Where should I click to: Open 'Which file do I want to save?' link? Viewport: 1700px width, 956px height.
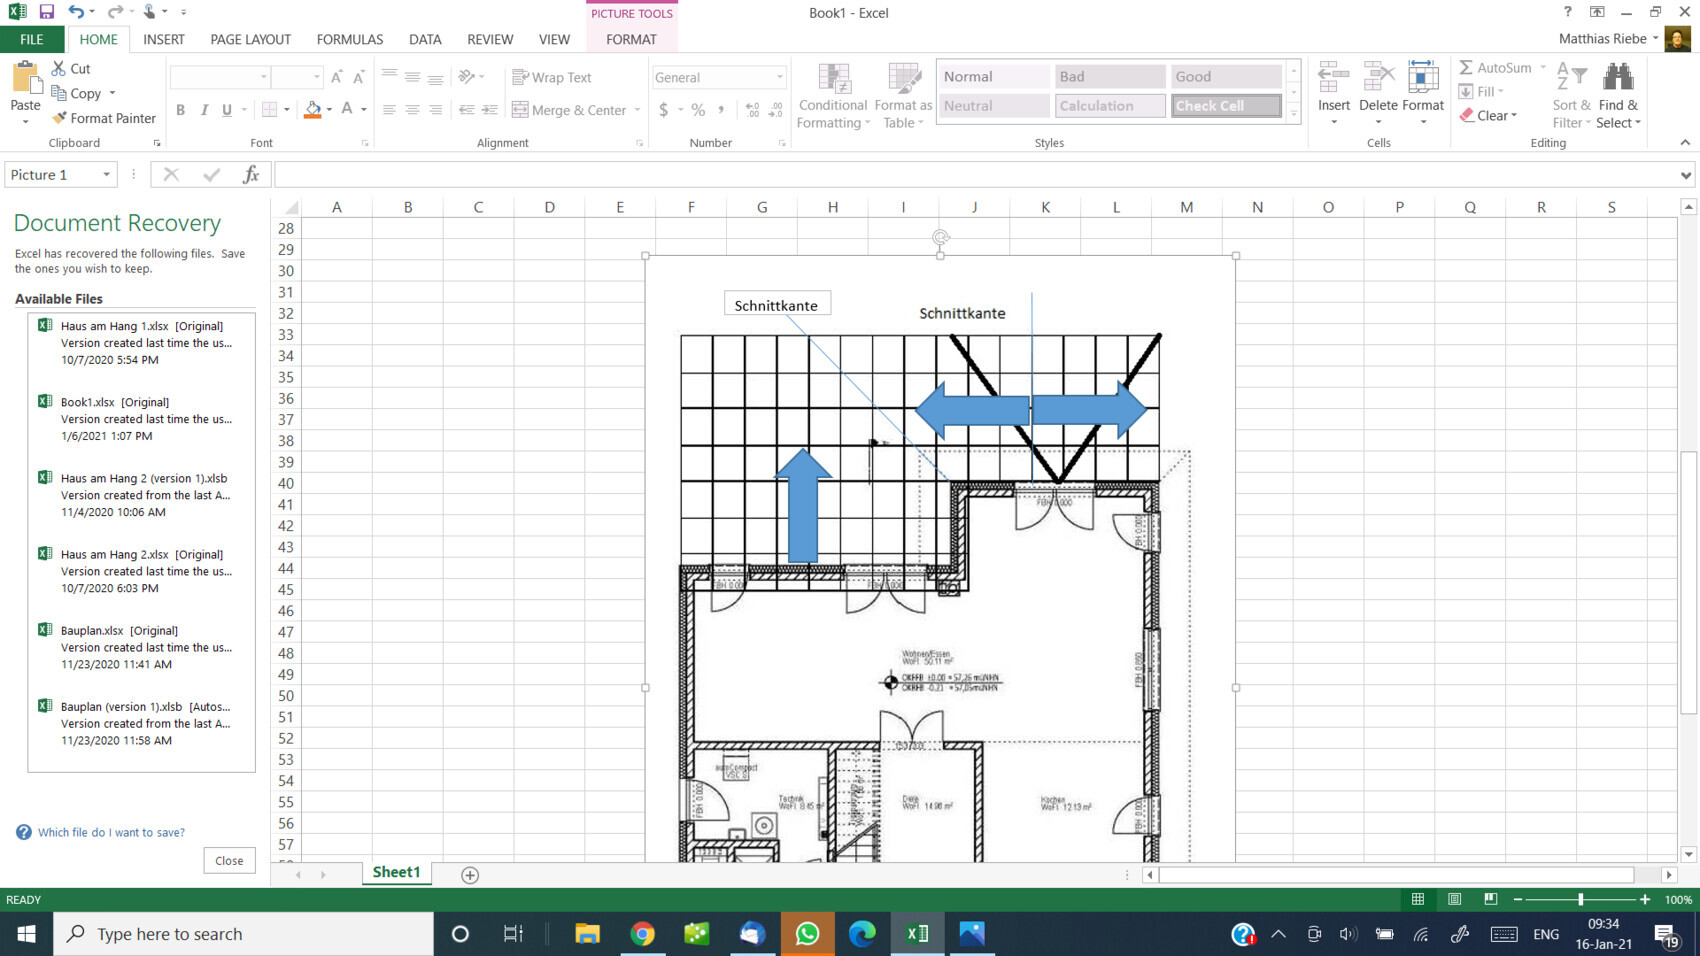tap(111, 832)
